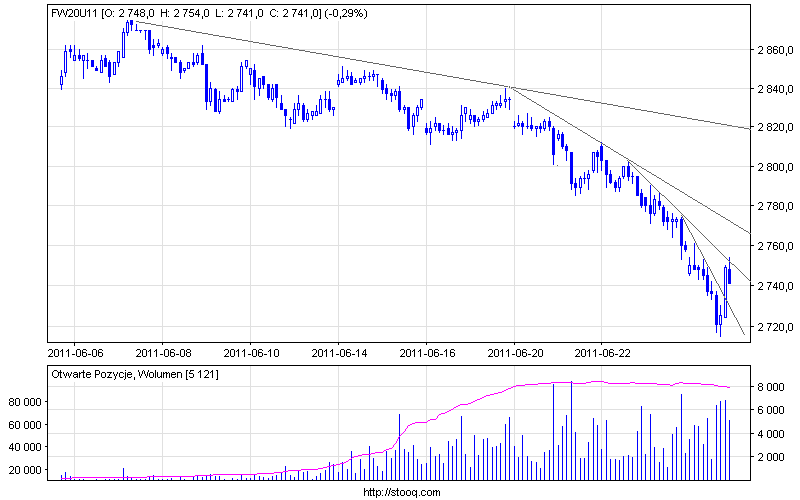
Task: Click the 2 740,0 price axis label
Action: (x=776, y=286)
